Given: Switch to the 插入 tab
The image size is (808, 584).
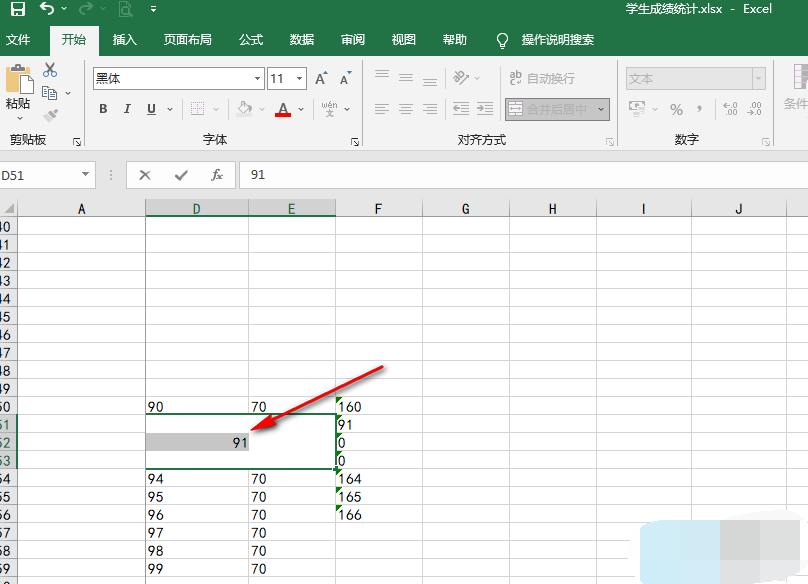Looking at the screenshot, I should tap(125, 40).
